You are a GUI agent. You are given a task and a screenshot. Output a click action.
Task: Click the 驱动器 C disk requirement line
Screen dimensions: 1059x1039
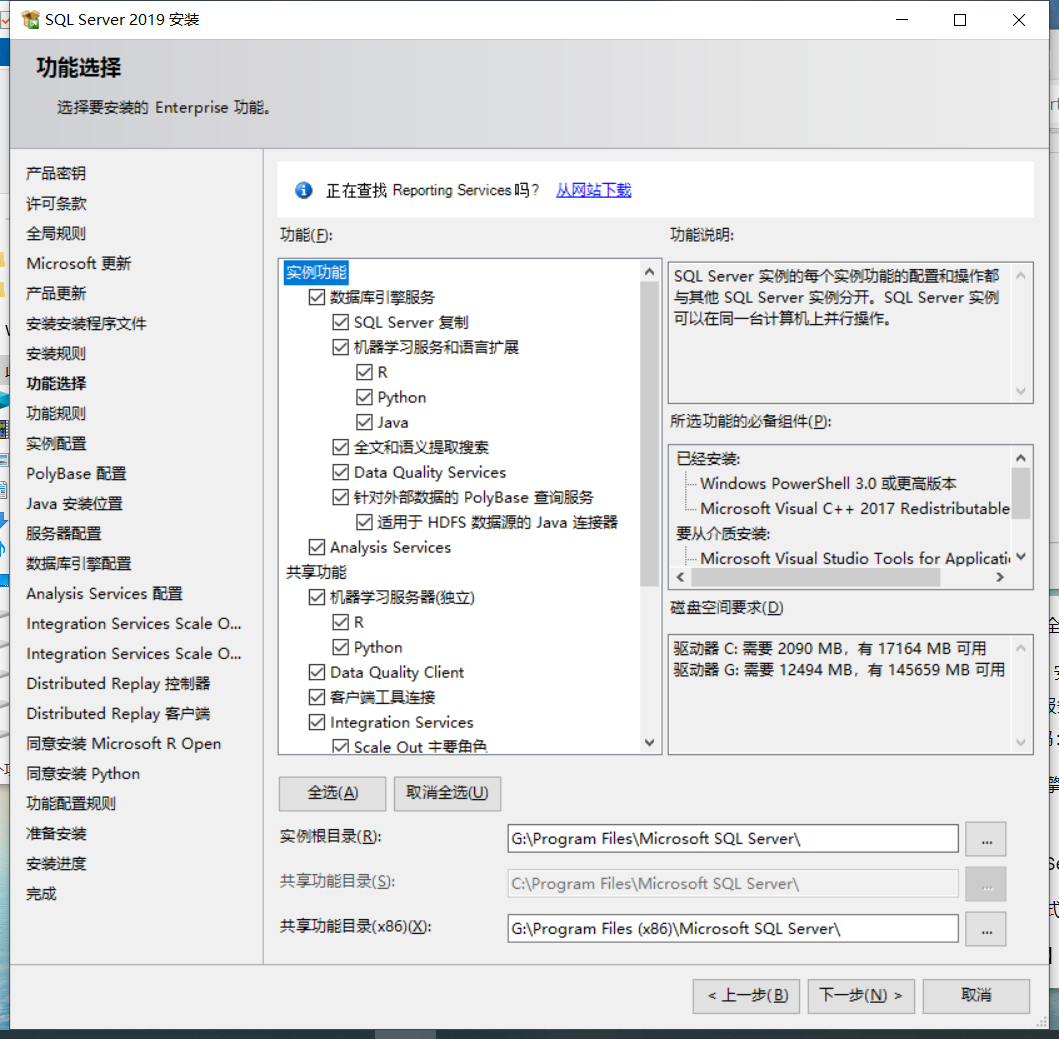pyautogui.click(x=829, y=649)
